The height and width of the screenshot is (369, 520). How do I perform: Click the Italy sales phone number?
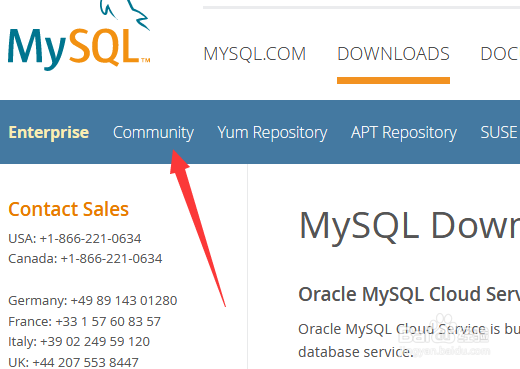point(95,342)
